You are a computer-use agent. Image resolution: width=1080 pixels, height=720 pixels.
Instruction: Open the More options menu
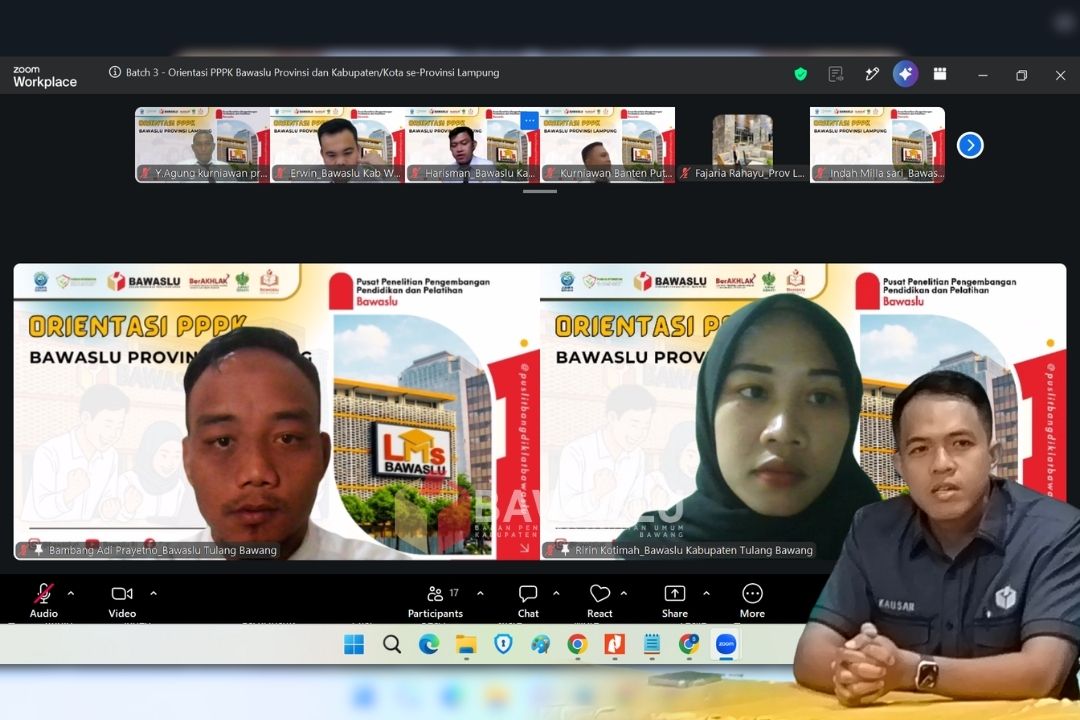pyautogui.click(x=752, y=601)
